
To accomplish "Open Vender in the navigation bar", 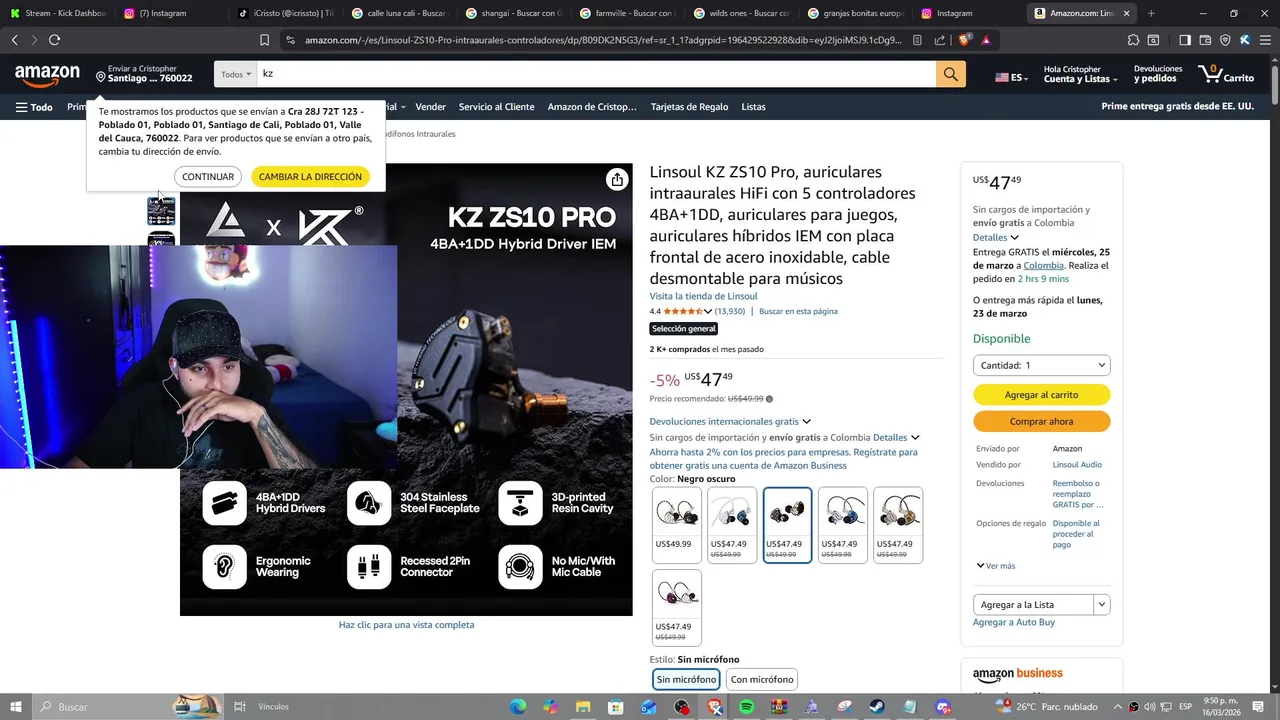I will (430, 107).
